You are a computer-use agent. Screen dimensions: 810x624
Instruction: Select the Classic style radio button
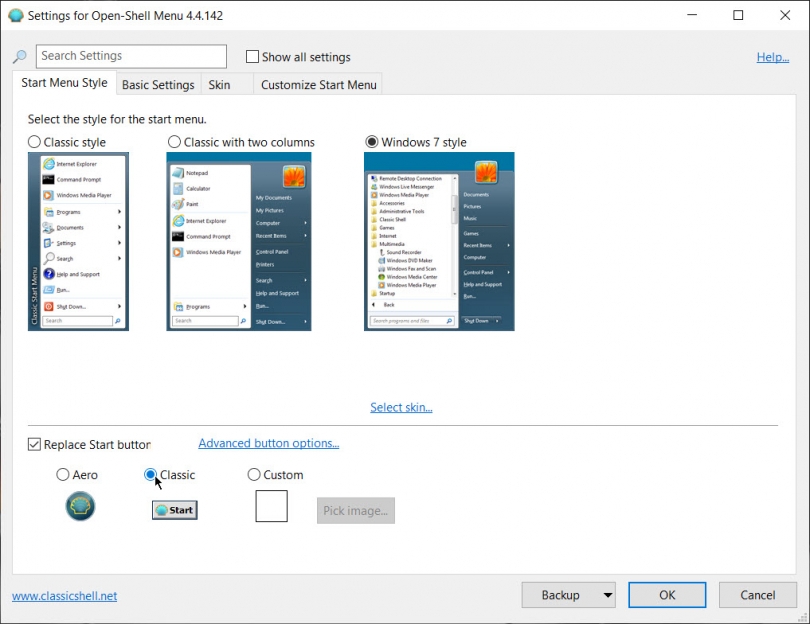click(x=35, y=142)
